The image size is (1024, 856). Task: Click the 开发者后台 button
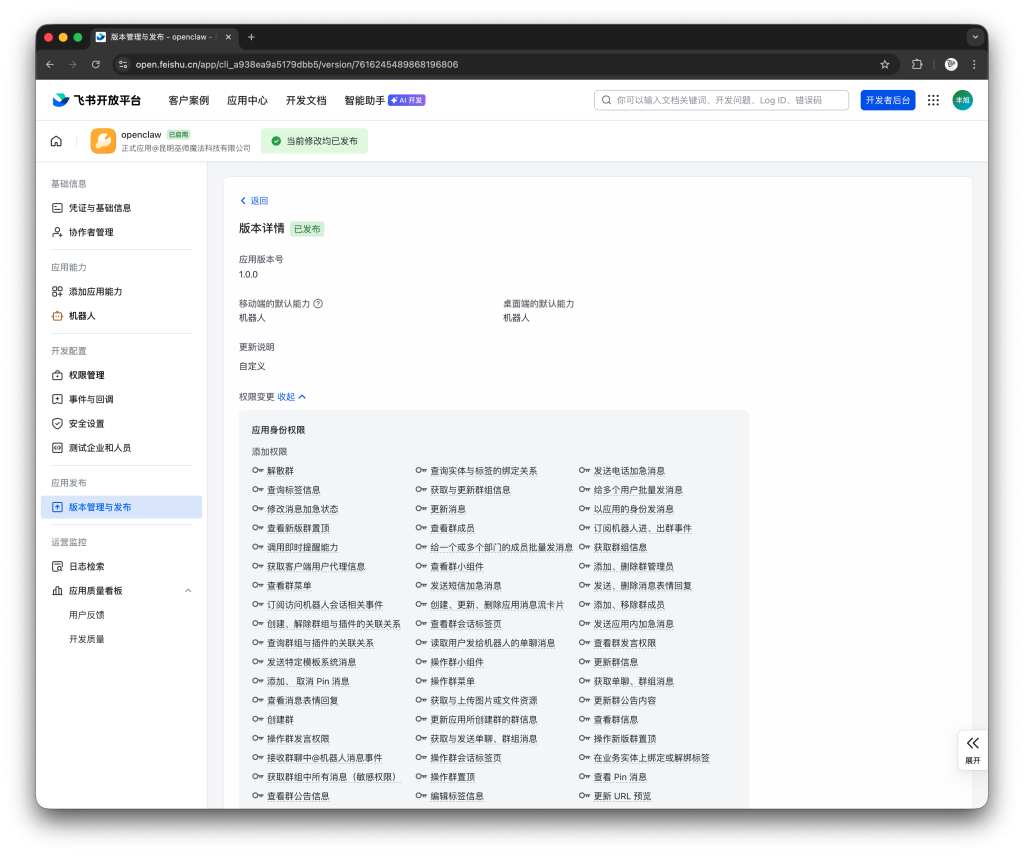pyautogui.click(x=886, y=100)
